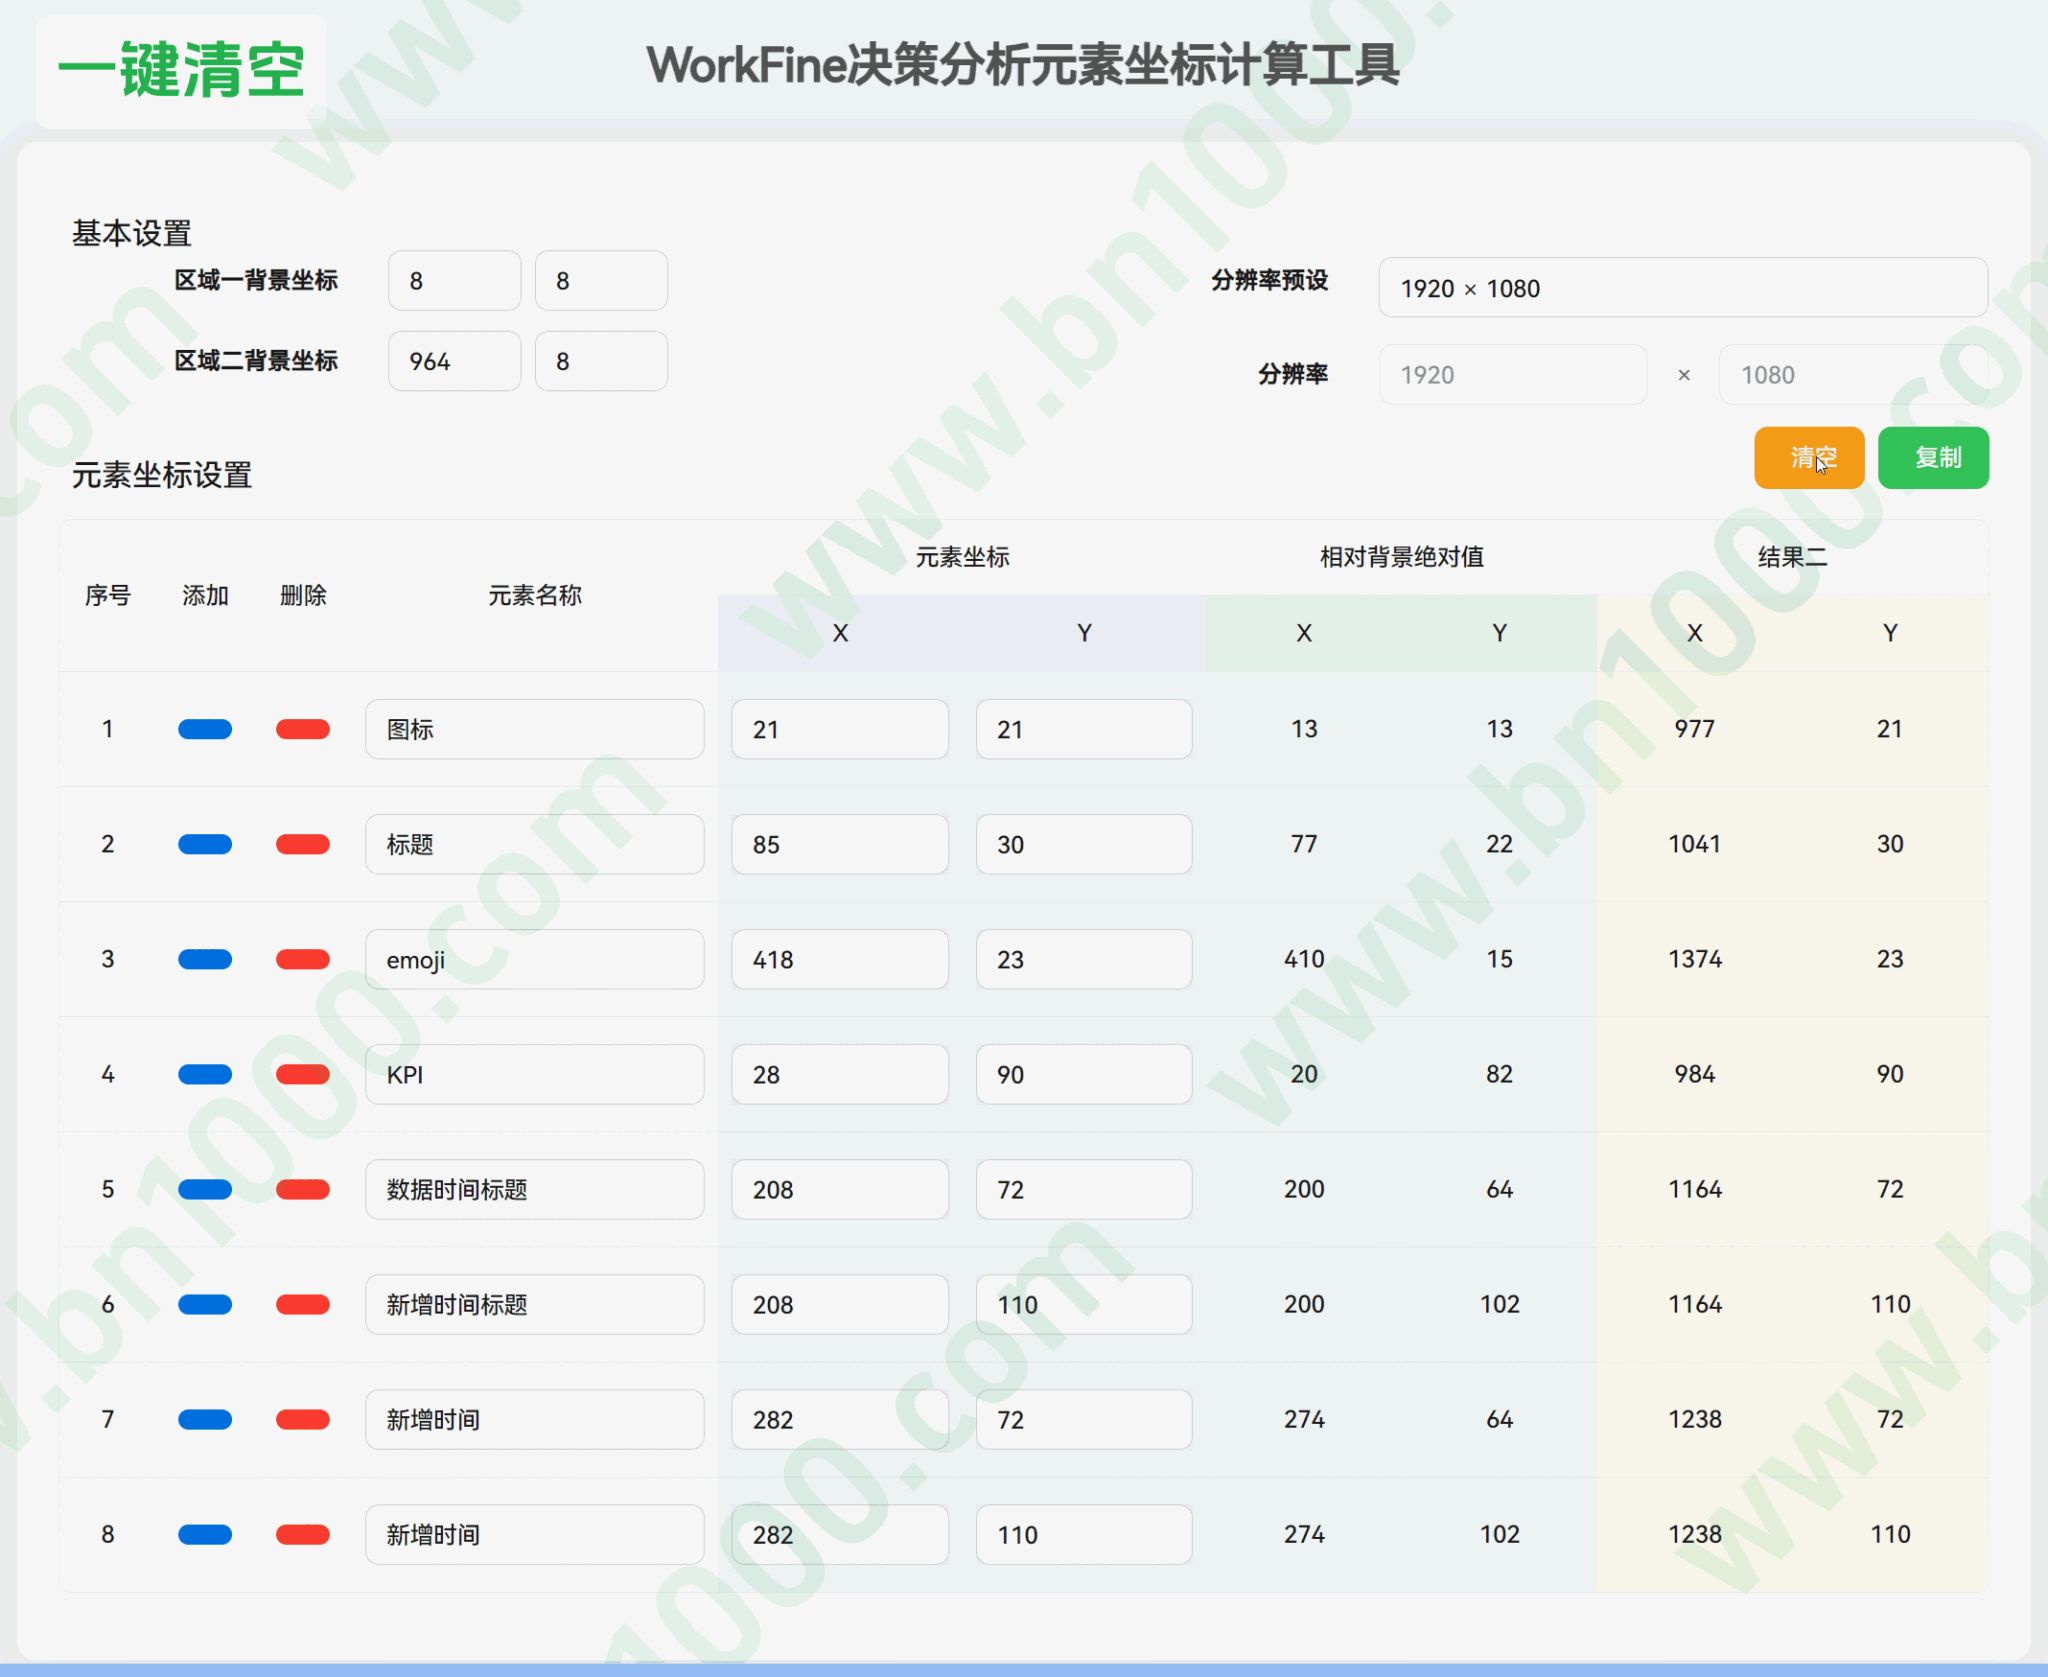
Task: Click the red delete pill in emoji row
Action: pyautogui.click(x=303, y=959)
